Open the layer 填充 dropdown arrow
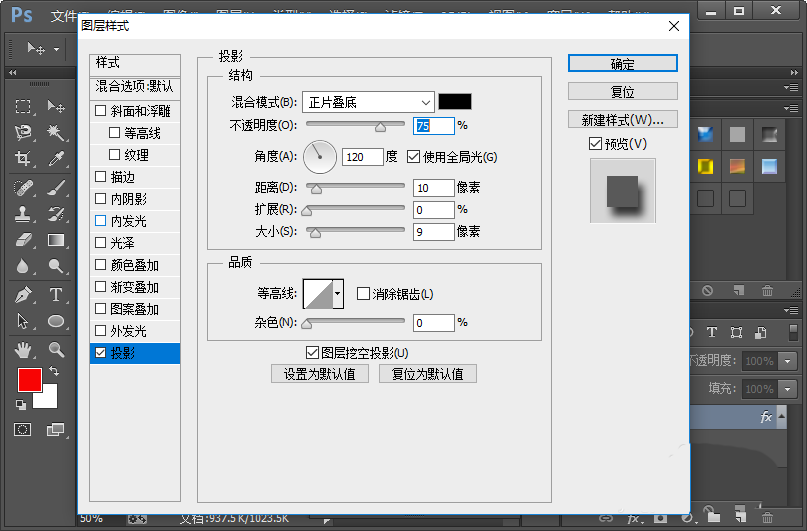 click(787, 388)
